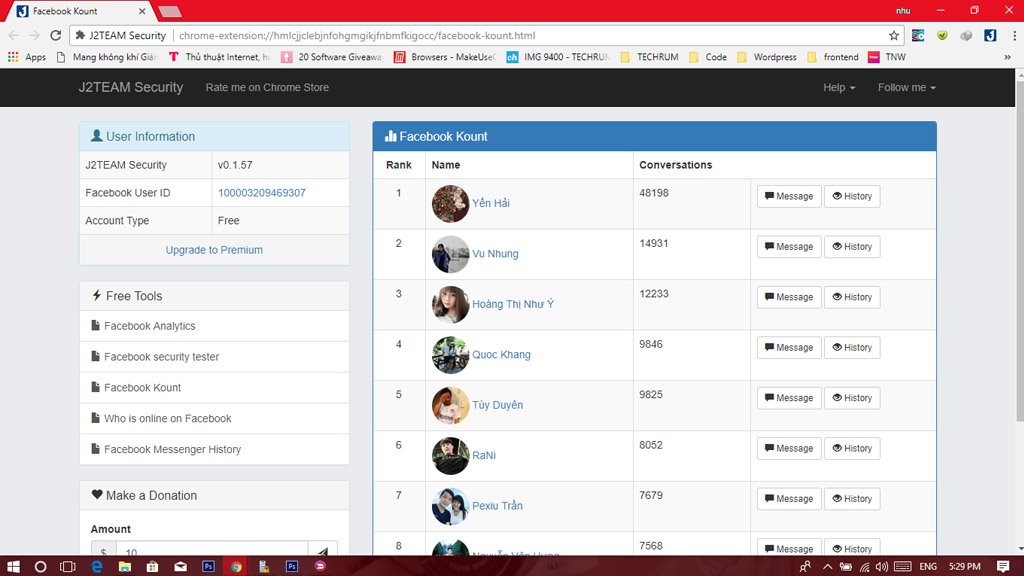Click the Windows Start button
This screenshot has height=576, width=1024.
13,566
